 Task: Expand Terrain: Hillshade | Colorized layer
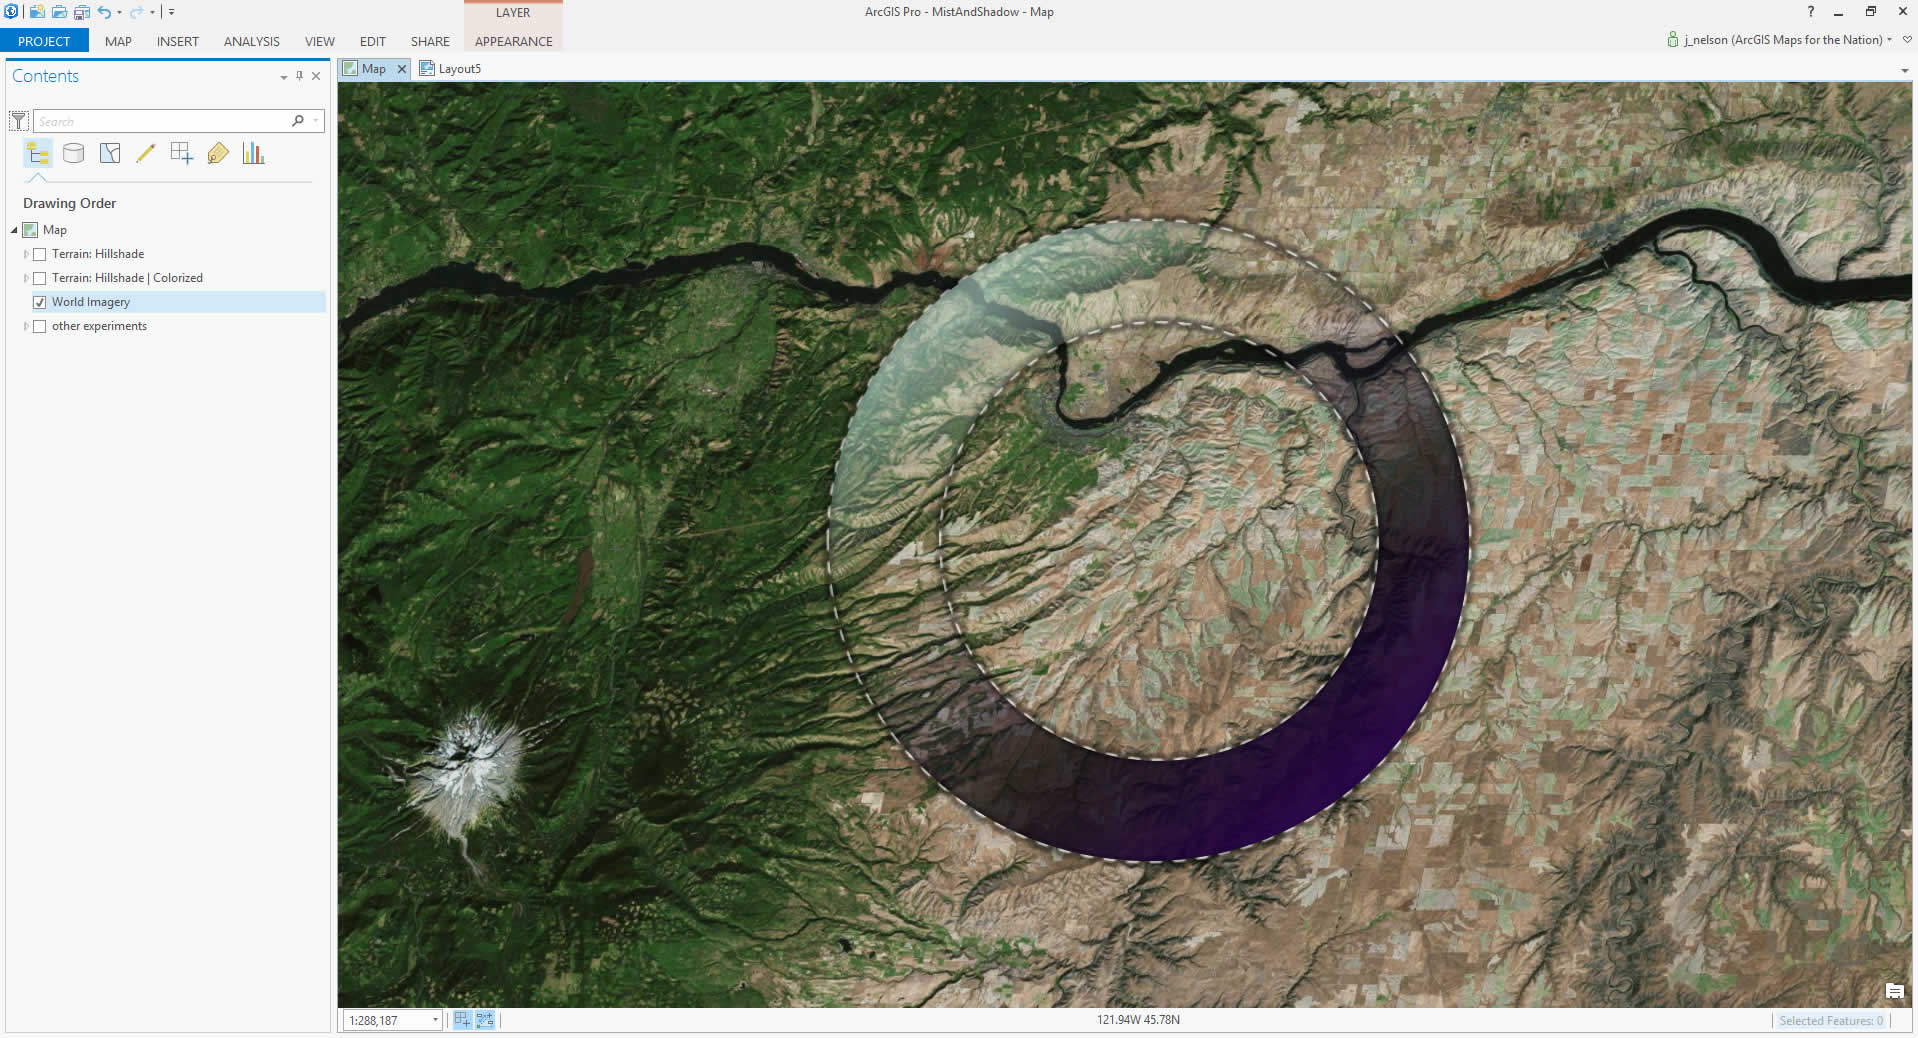[x=26, y=278]
